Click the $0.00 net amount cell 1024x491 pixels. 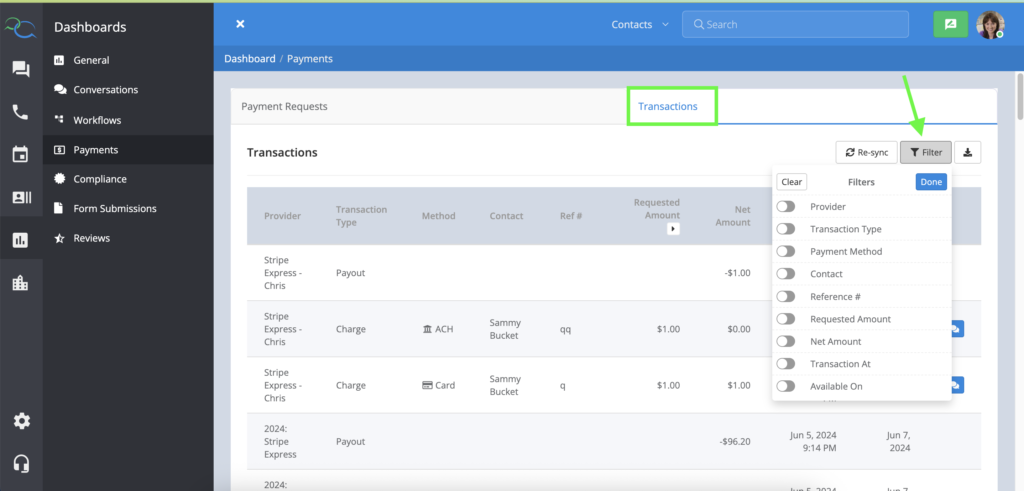pyautogui.click(x=739, y=329)
